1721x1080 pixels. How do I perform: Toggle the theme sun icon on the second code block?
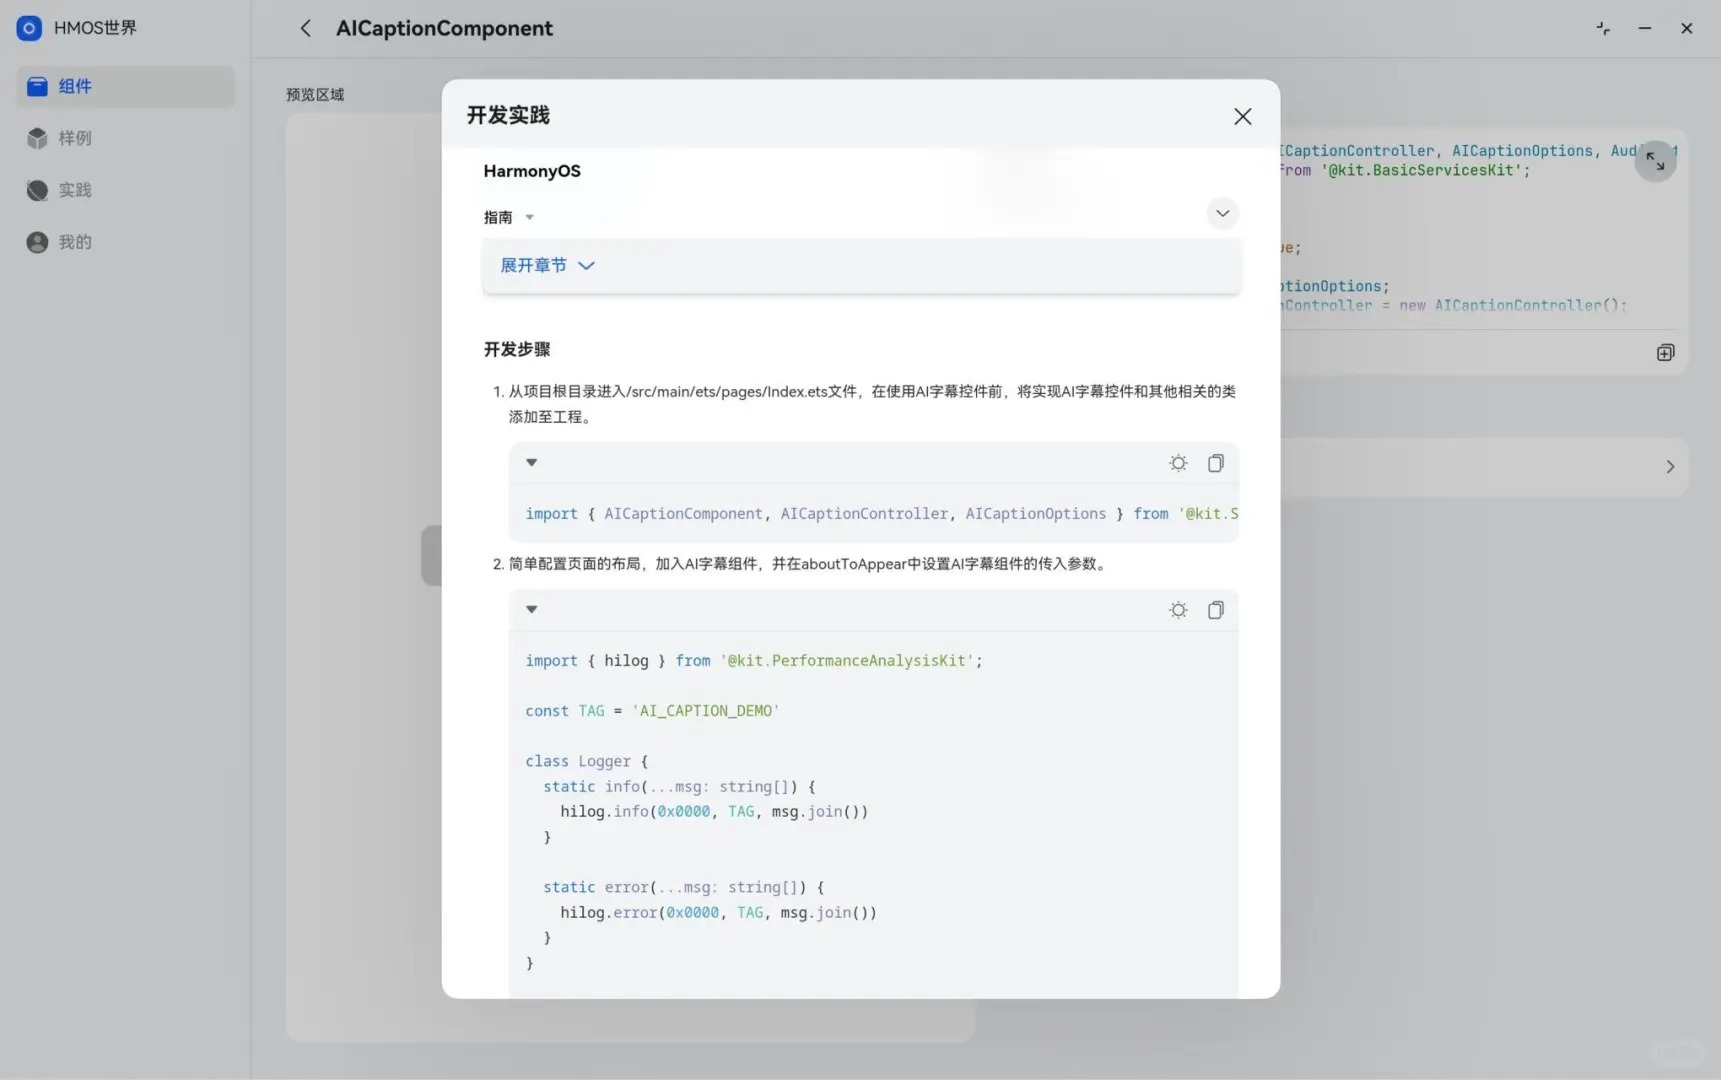[x=1178, y=610]
